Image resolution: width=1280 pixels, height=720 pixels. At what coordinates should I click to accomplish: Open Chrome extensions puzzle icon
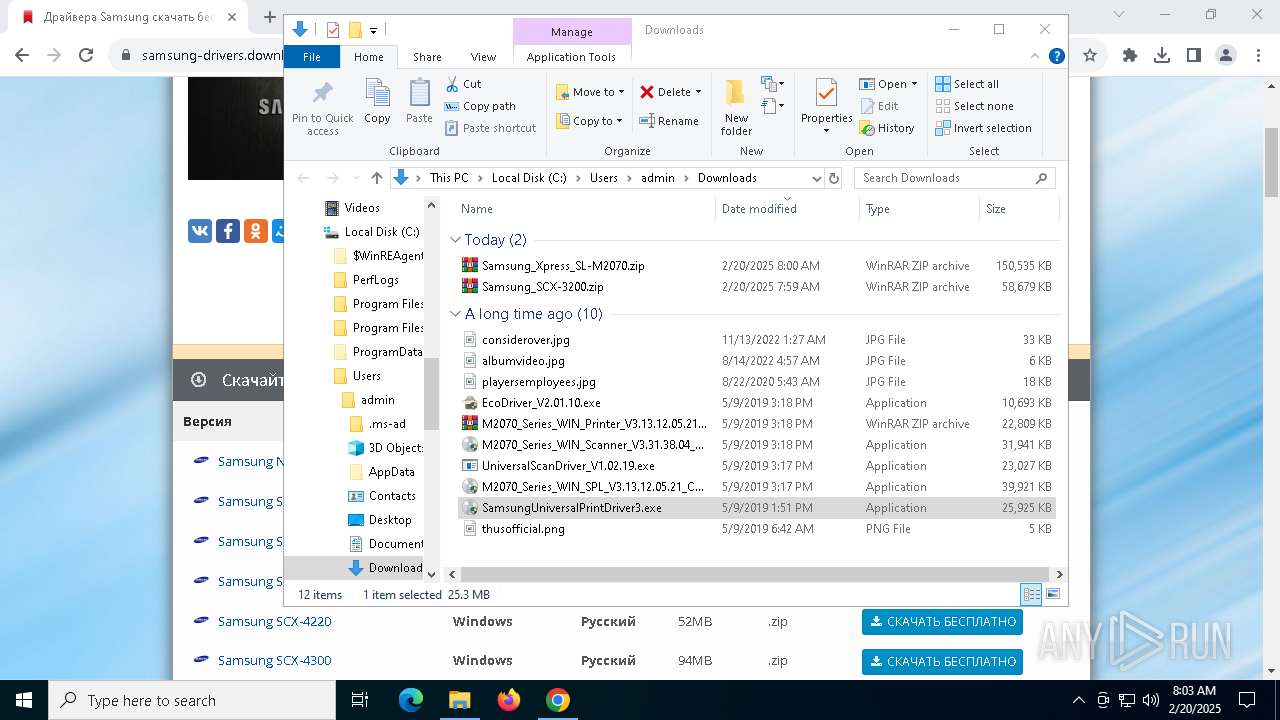pyautogui.click(x=1130, y=55)
